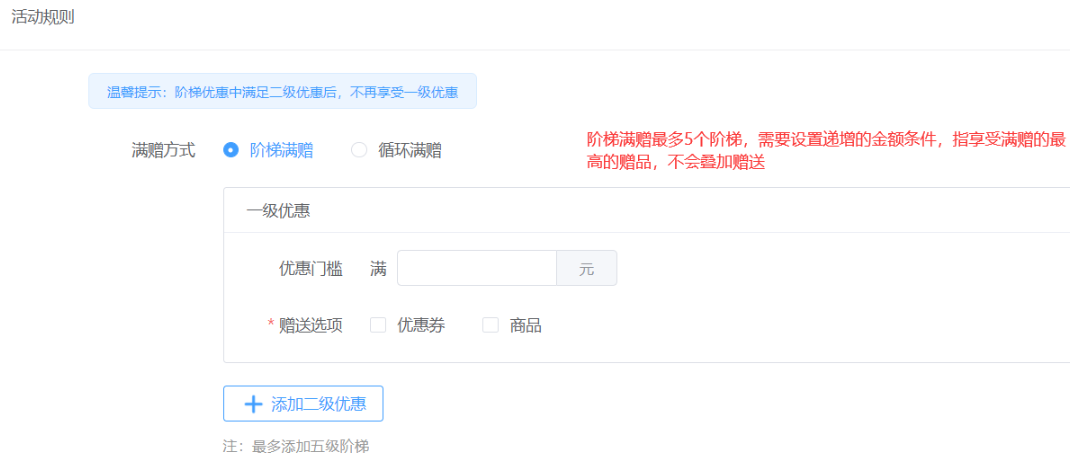Click the 商品 option label text
The image size is (1070, 469).
click(x=525, y=326)
